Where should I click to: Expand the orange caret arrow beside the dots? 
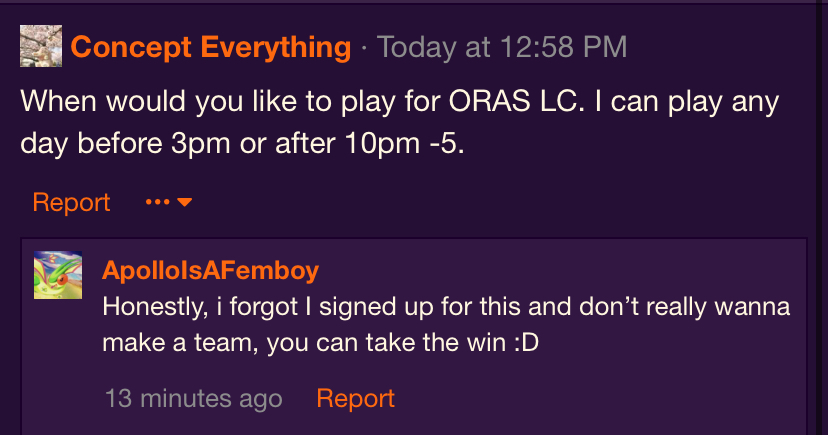[x=184, y=202]
